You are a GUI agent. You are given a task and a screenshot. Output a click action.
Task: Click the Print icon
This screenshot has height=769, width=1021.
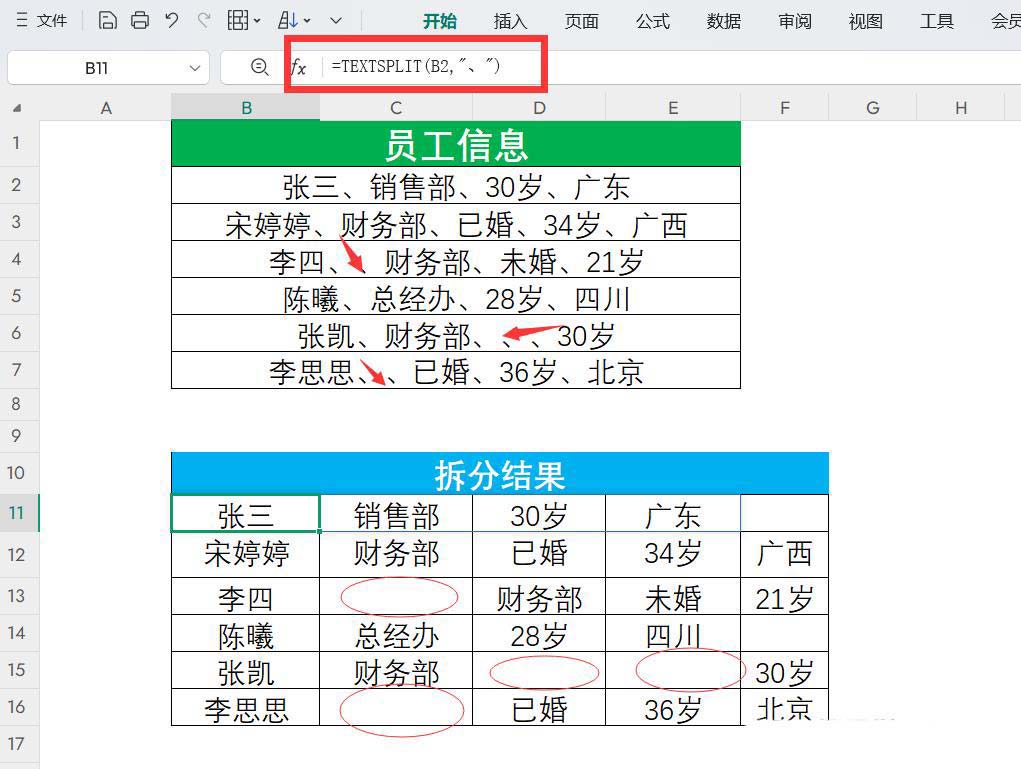pos(140,20)
